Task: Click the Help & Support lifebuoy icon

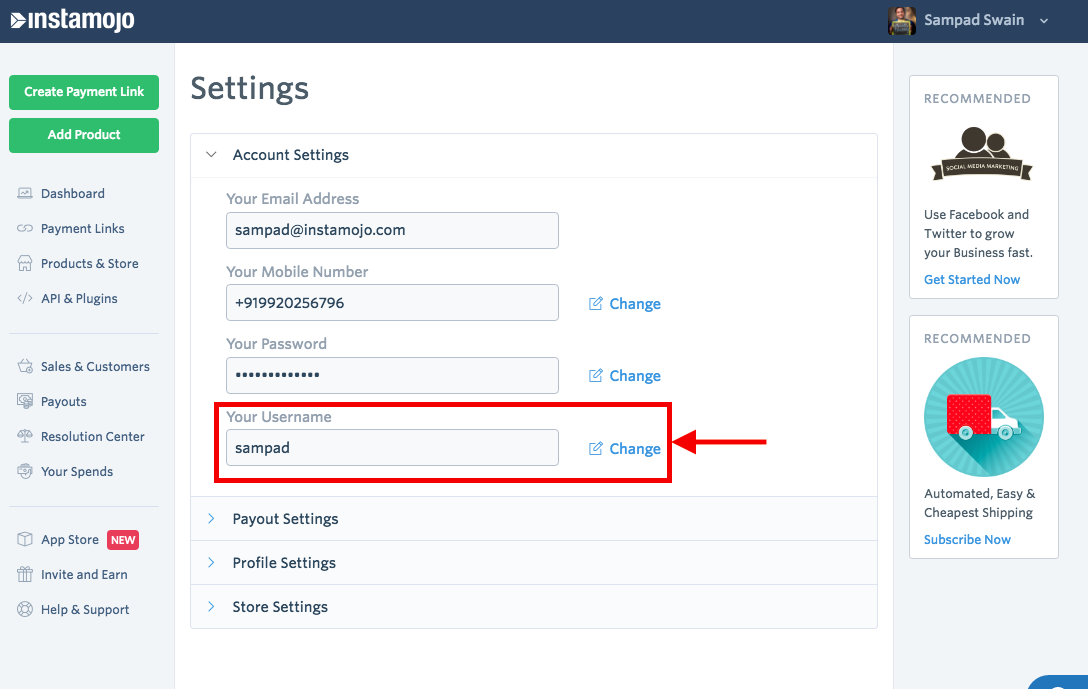Action: click(25, 610)
